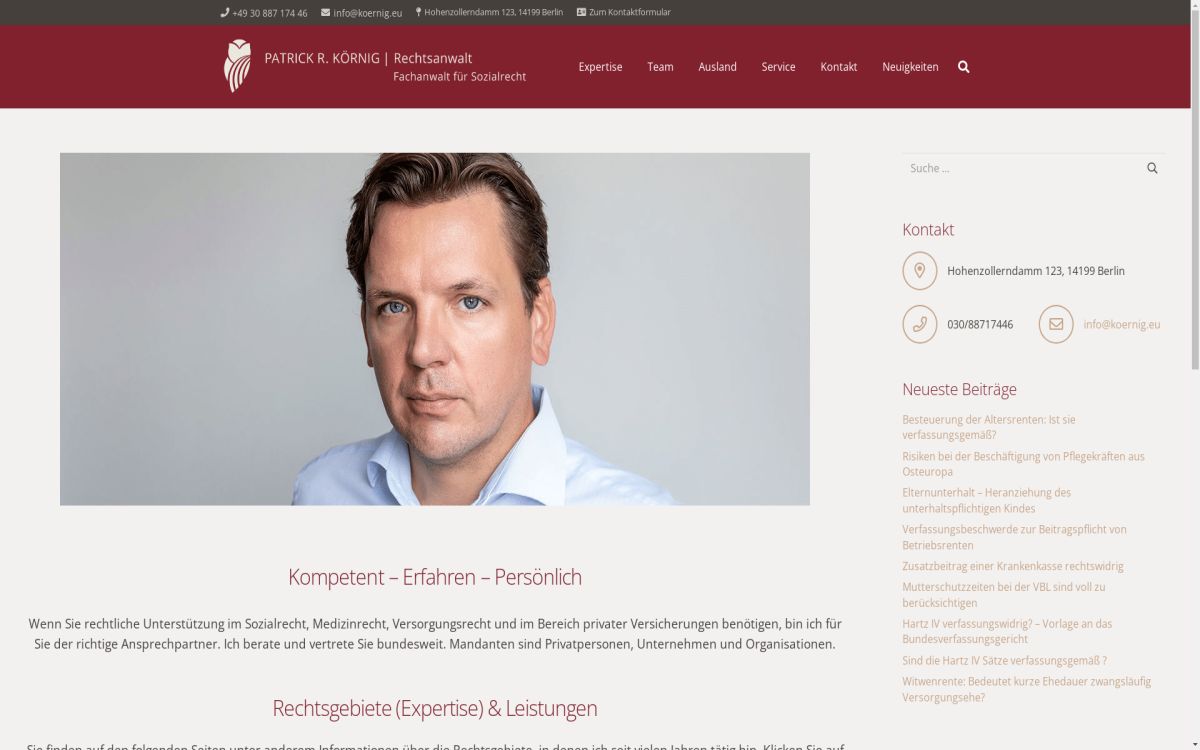Click the location pin circle icon

click(x=920, y=271)
